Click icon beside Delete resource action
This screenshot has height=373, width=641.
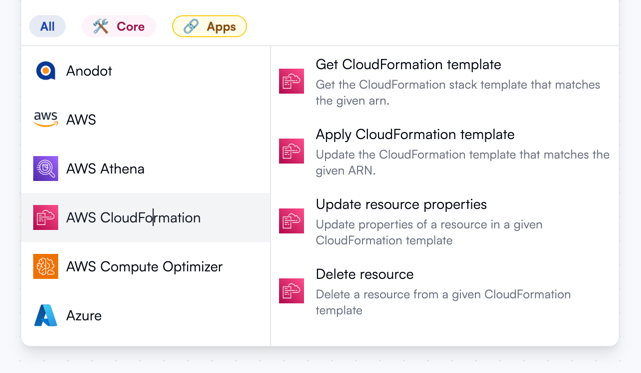tap(291, 291)
